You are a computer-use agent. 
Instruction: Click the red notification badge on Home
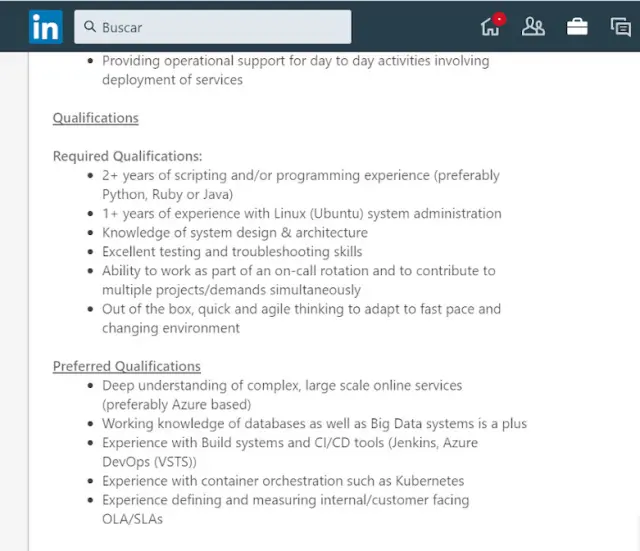click(499, 19)
